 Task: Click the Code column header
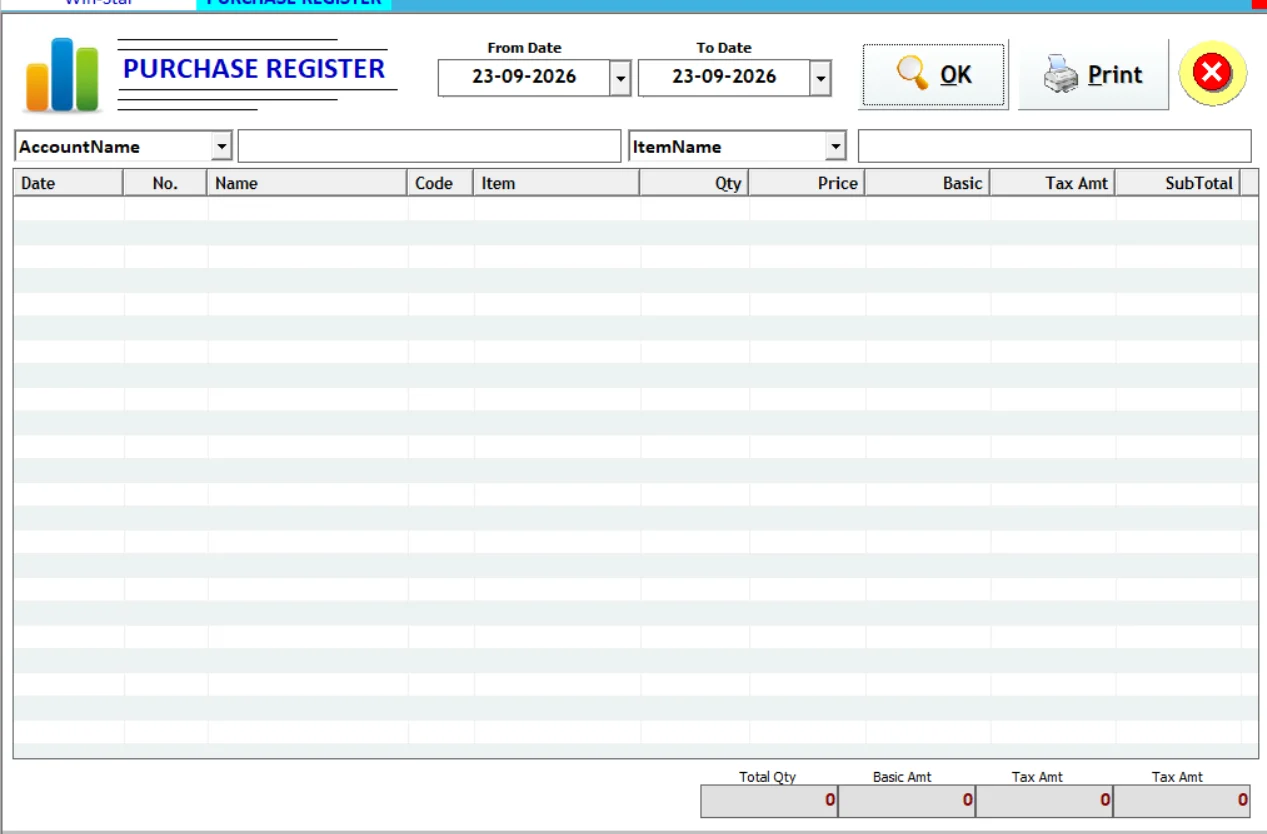tap(440, 183)
